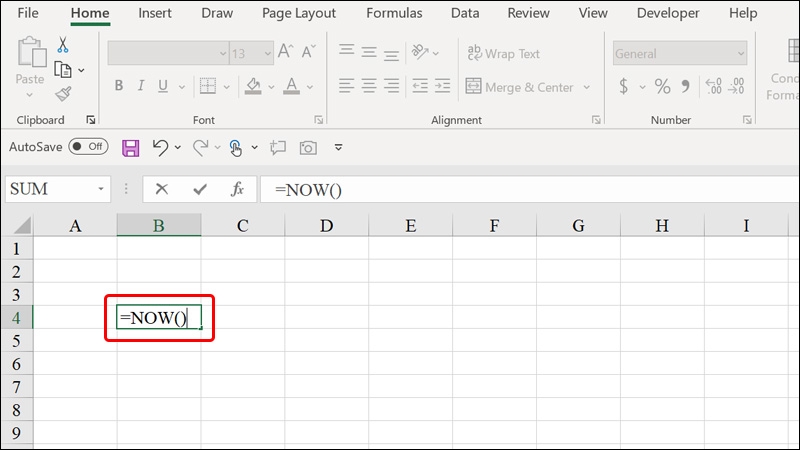Apply middle align to cell
This screenshot has width=800, height=450.
point(369,52)
